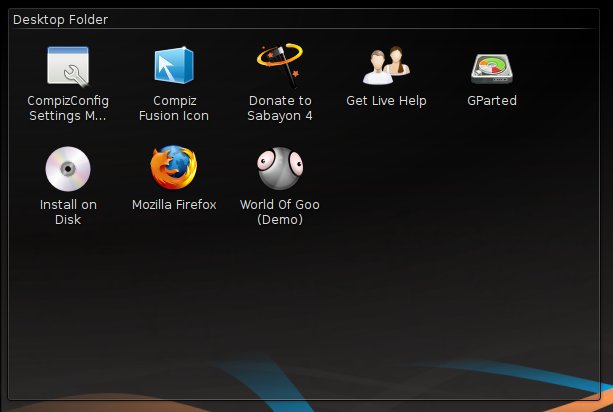The height and width of the screenshot is (412, 613).
Task: Select the "Donate to Sabayon 4" label
Action: (280, 108)
